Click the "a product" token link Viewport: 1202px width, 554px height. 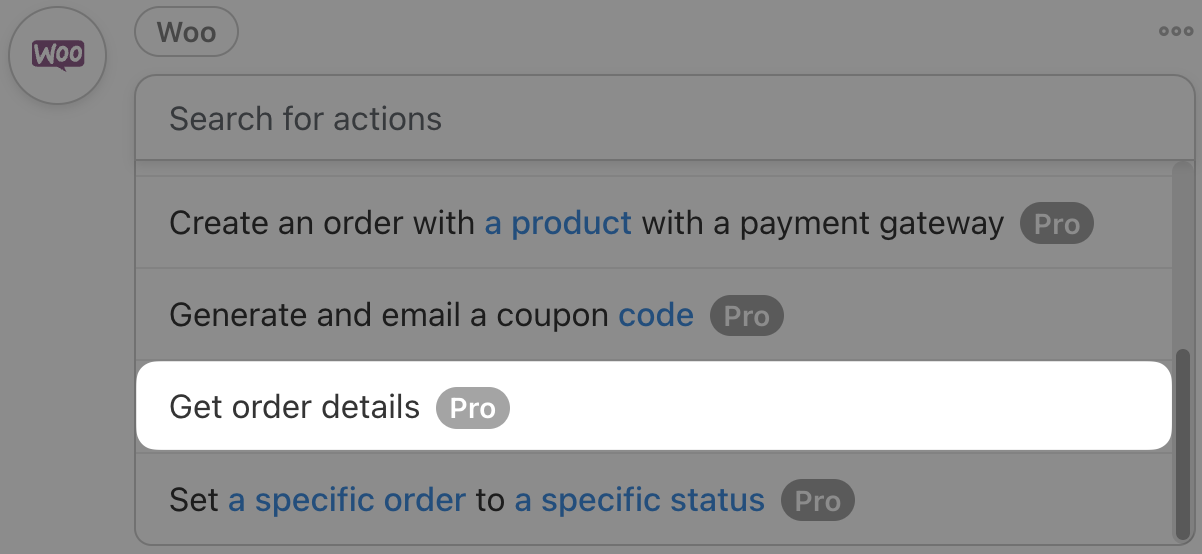[x=558, y=223]
